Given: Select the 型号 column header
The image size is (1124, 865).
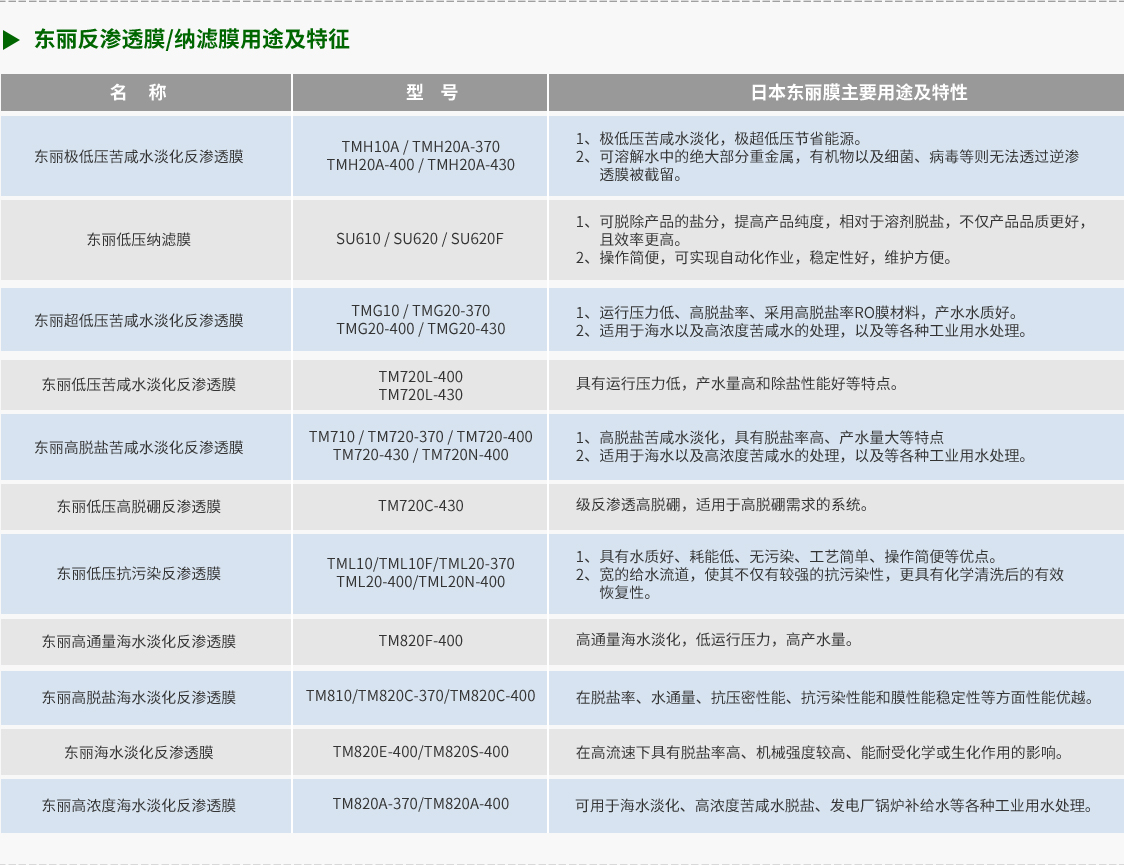Looking at the screenshot, I should point(420,93).
